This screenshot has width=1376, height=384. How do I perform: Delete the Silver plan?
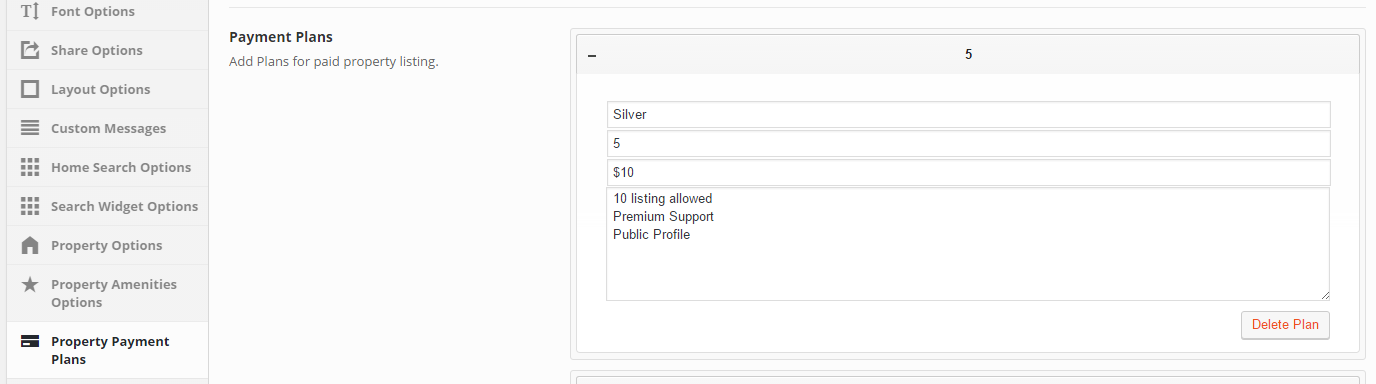click(x=1285, y=325)
